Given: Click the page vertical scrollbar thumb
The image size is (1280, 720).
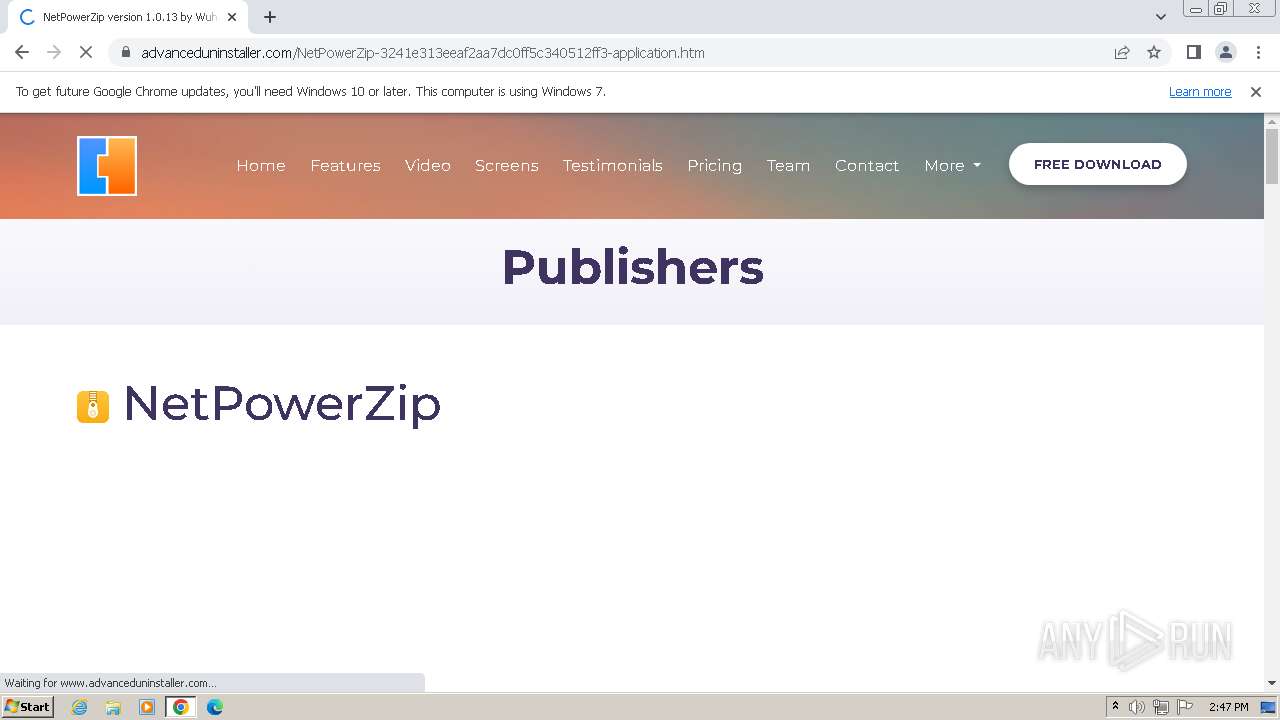Looking at the screenshot, I should tap(1272, 156).
